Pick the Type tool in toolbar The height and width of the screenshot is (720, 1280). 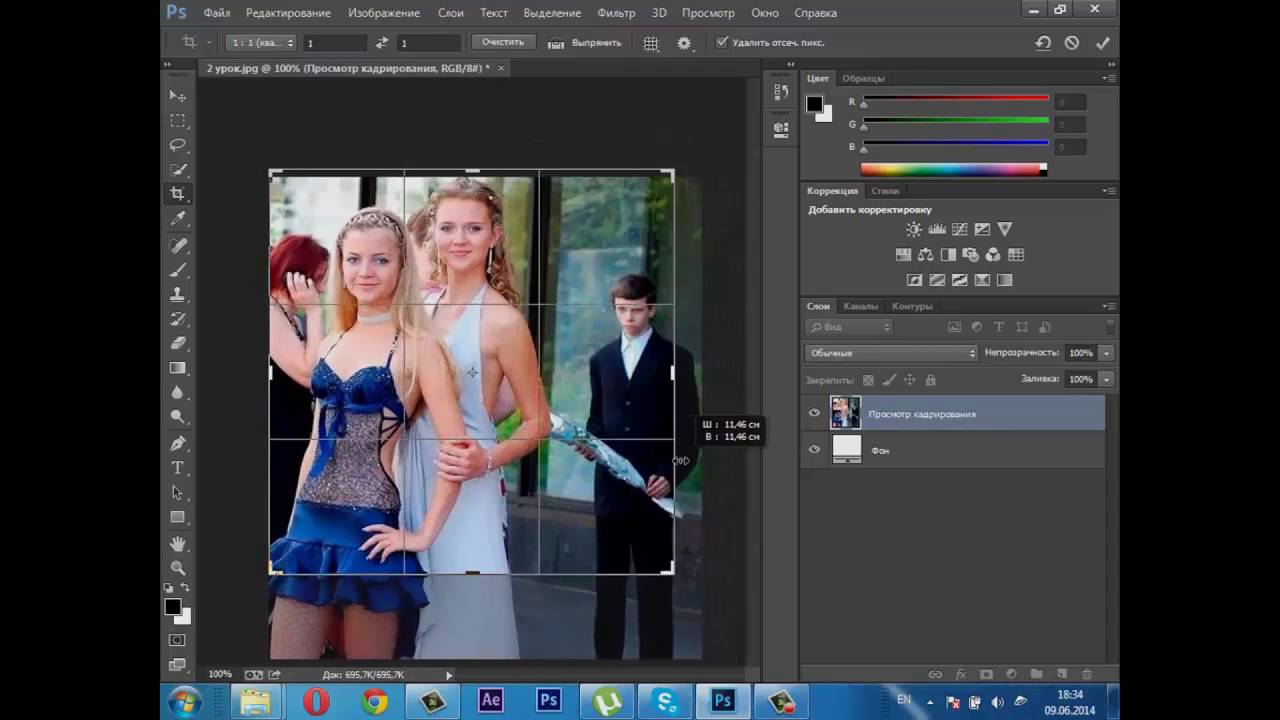pyautogui.click(x=178, y=468)
